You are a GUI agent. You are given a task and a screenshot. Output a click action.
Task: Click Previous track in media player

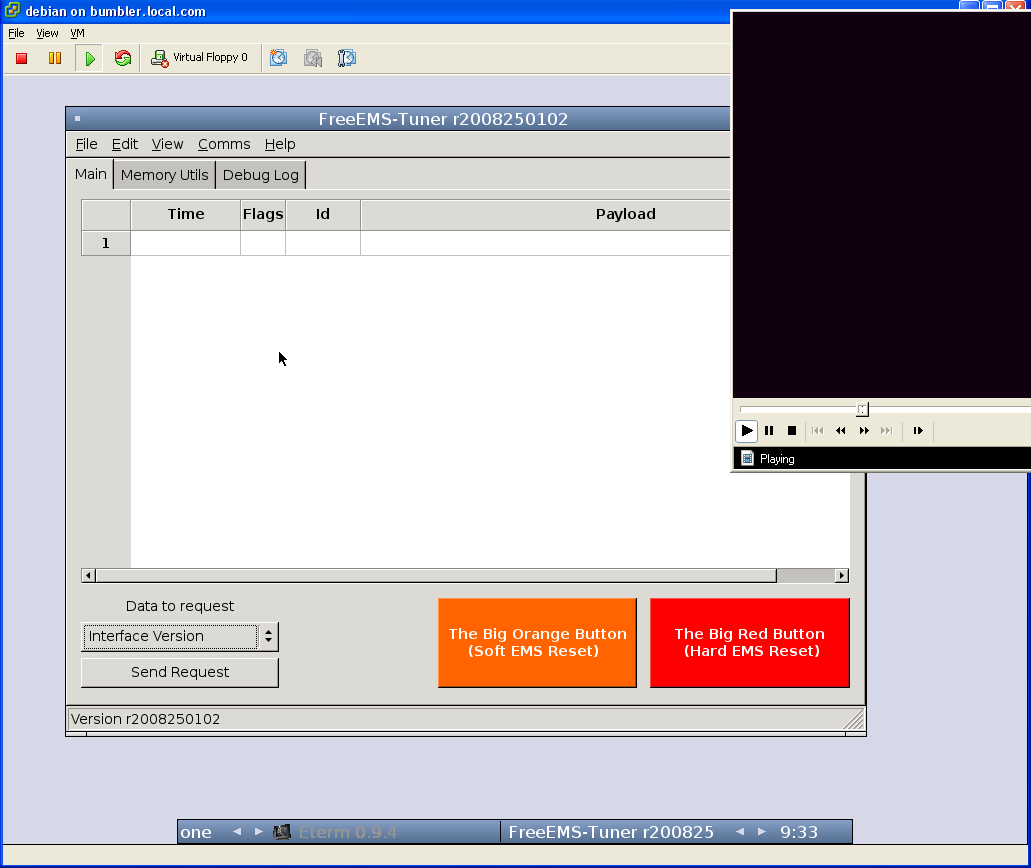click(x=817, y=431)
